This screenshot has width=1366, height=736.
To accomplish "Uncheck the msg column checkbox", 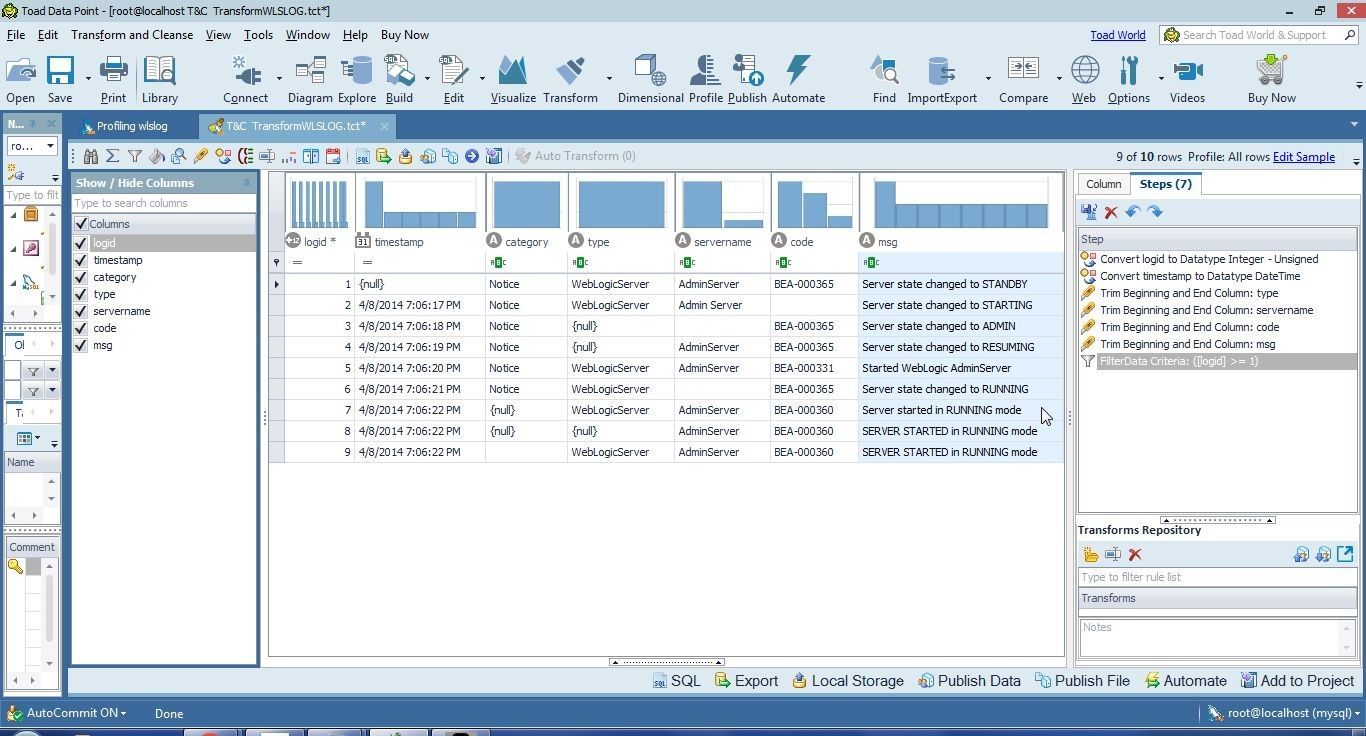I will [81, 345].
